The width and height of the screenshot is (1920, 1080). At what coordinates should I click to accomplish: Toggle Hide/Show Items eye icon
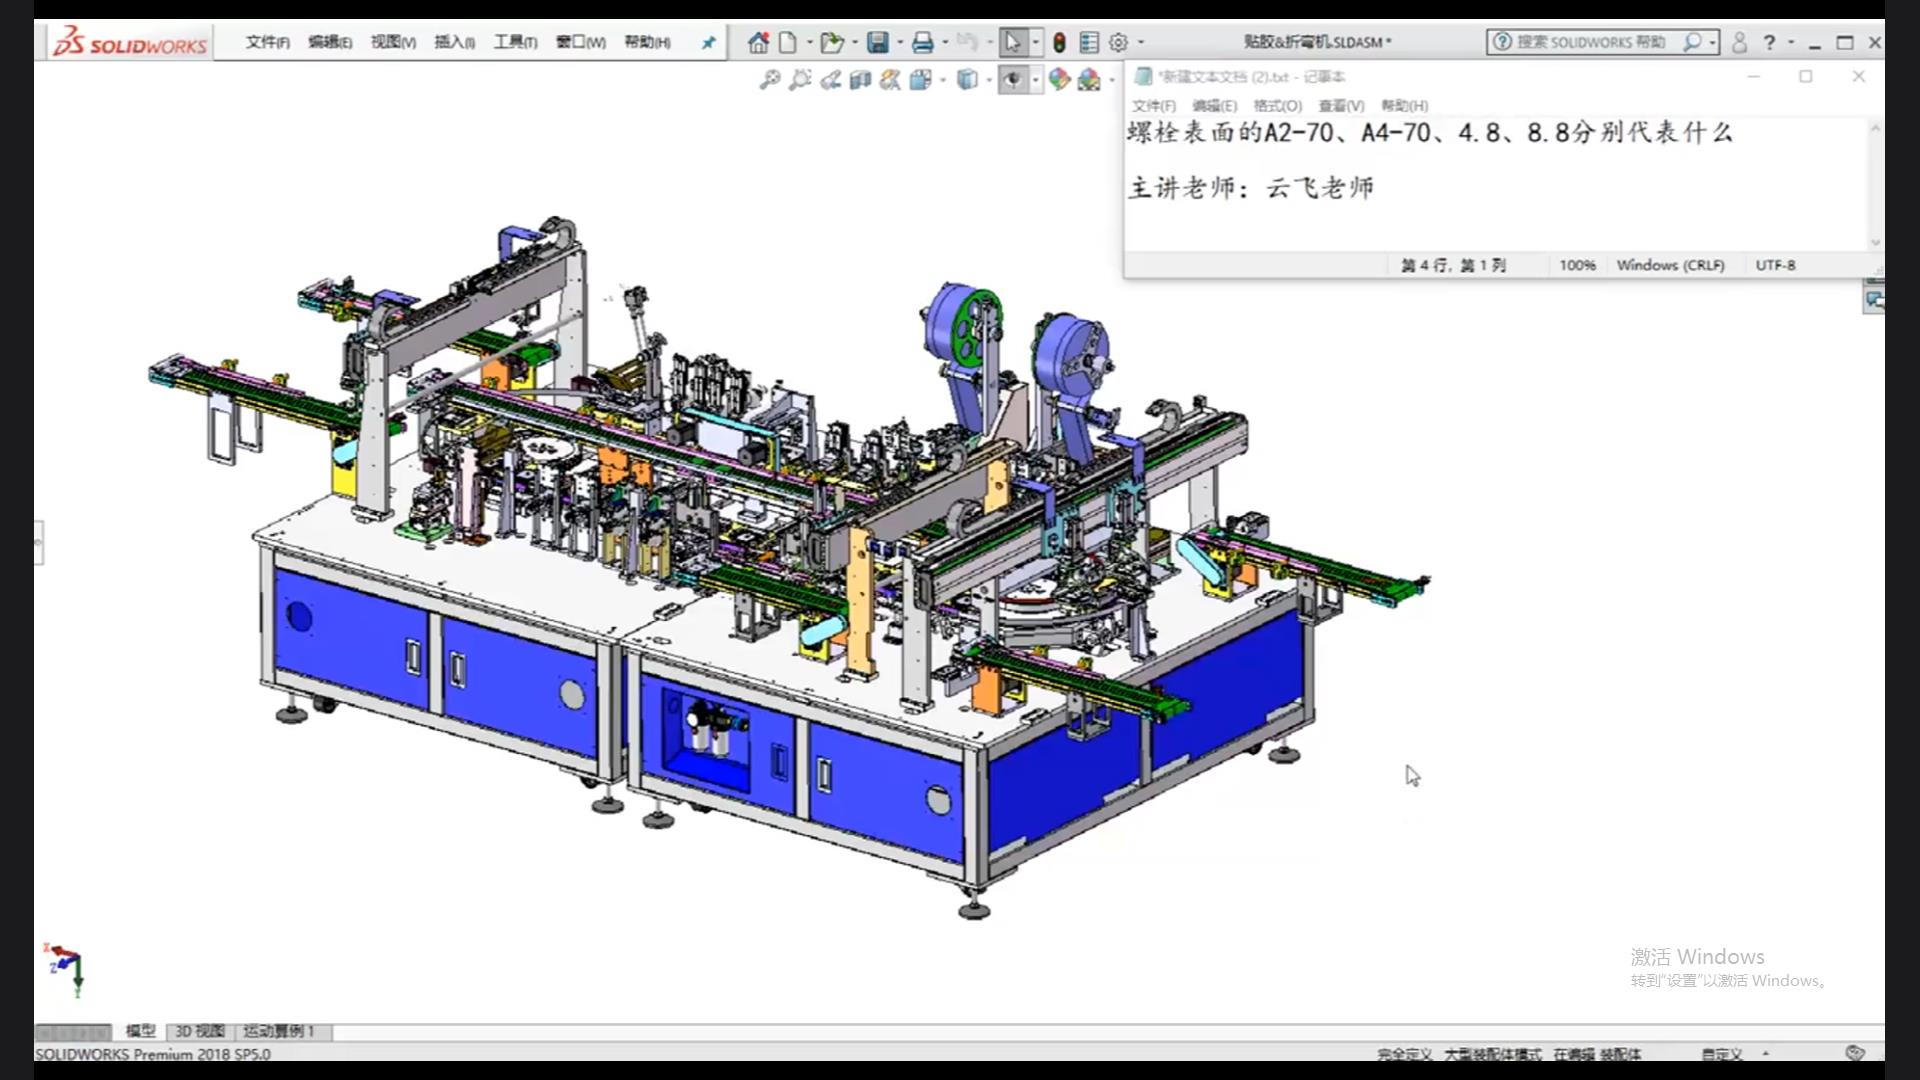point(1012,80)
